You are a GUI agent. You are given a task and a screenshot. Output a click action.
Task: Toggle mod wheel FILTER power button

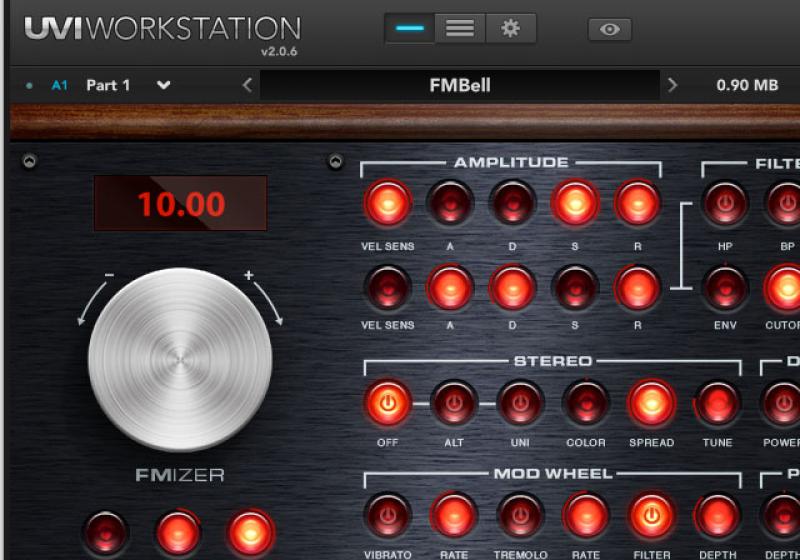point(651,515)
